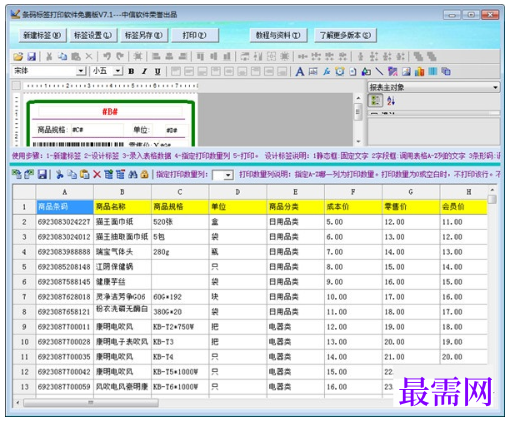511x423 pixels.
Task: Select the shape drawing tool
Action: coord(366,71)
